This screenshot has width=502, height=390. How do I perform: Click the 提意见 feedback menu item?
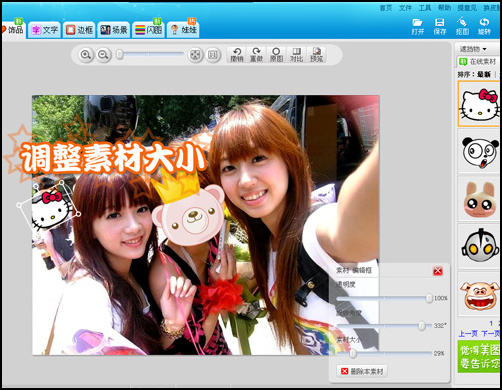pyautogui.click(x=467, y=8)
